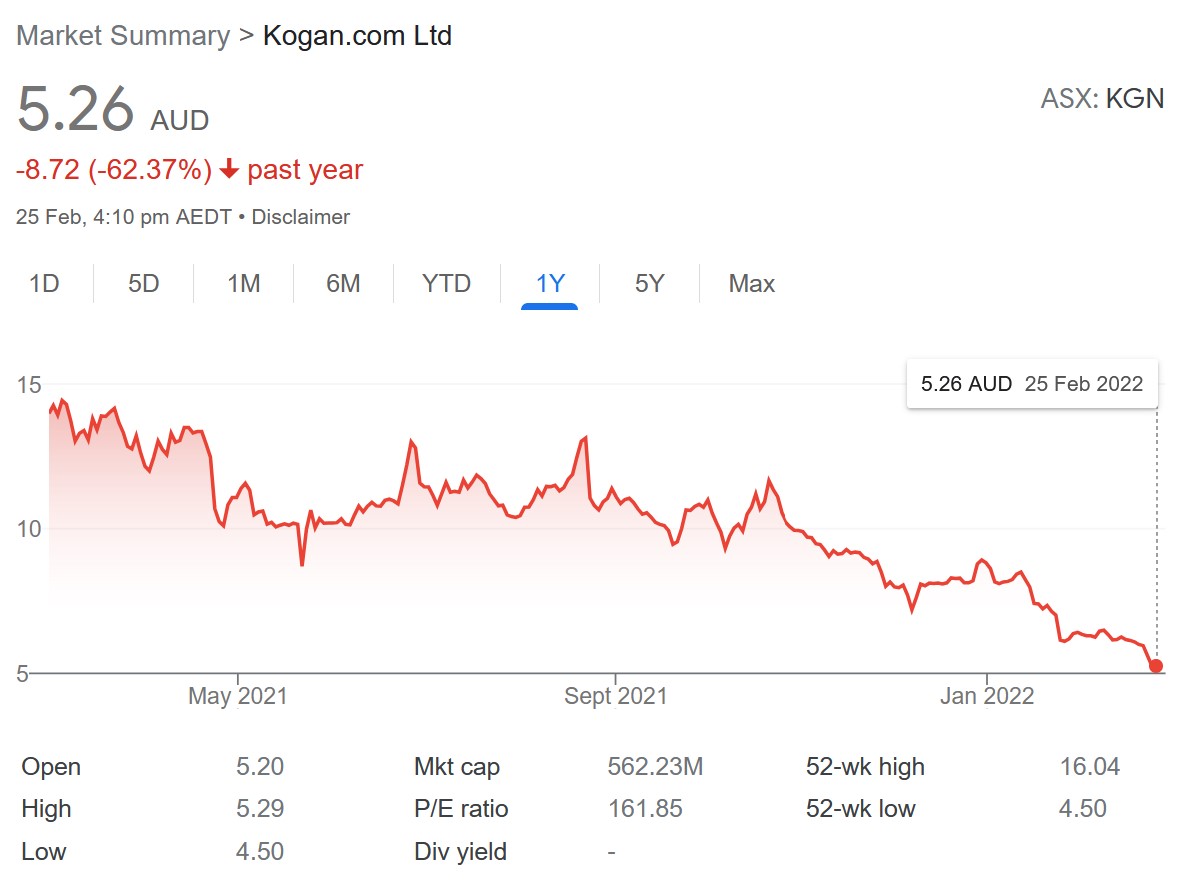
Task: Click the red endpoint dot on chart
Action: [x=1156, y=666]
